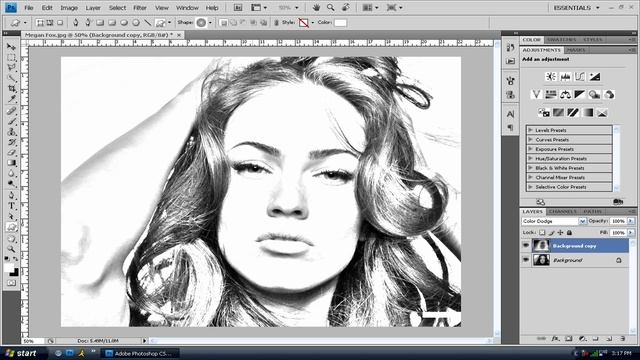Viewport: 640px width, 360px height.
Task: Add a Black & White adjustment
Action: 580,94
